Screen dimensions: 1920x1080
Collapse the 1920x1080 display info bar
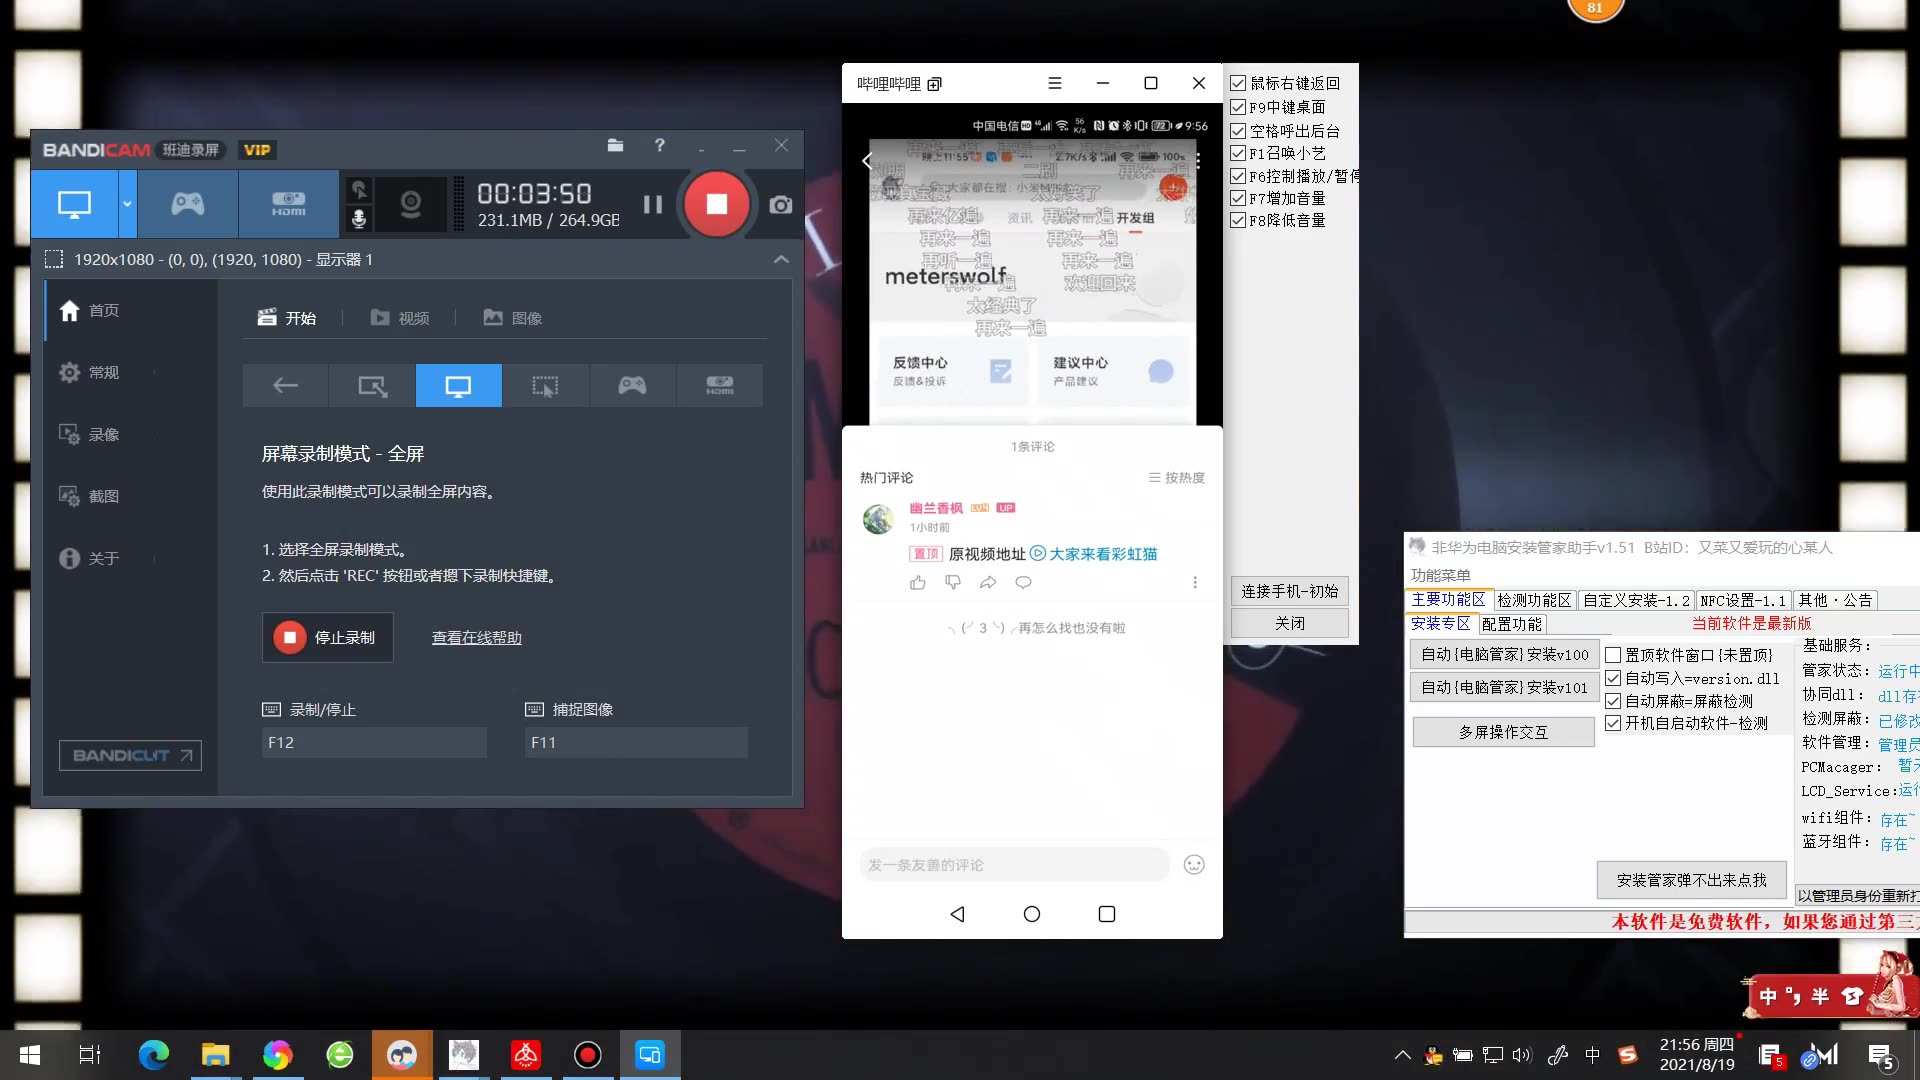click(781, 259)
